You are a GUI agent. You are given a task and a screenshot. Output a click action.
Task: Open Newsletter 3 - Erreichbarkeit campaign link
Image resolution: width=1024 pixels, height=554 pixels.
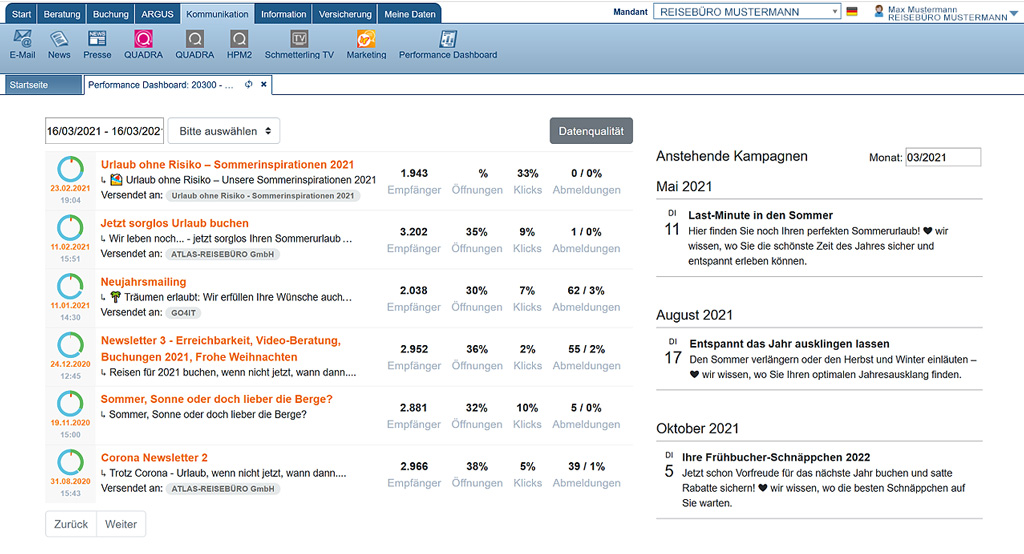coord(221,349)
